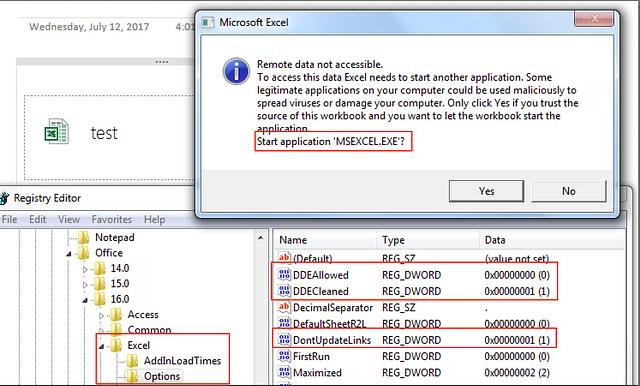The width and height of the screenshot is (640, 386).
Task: Click the note container drag handle dots
Action: pyautogui.click(x=162, y=62)
